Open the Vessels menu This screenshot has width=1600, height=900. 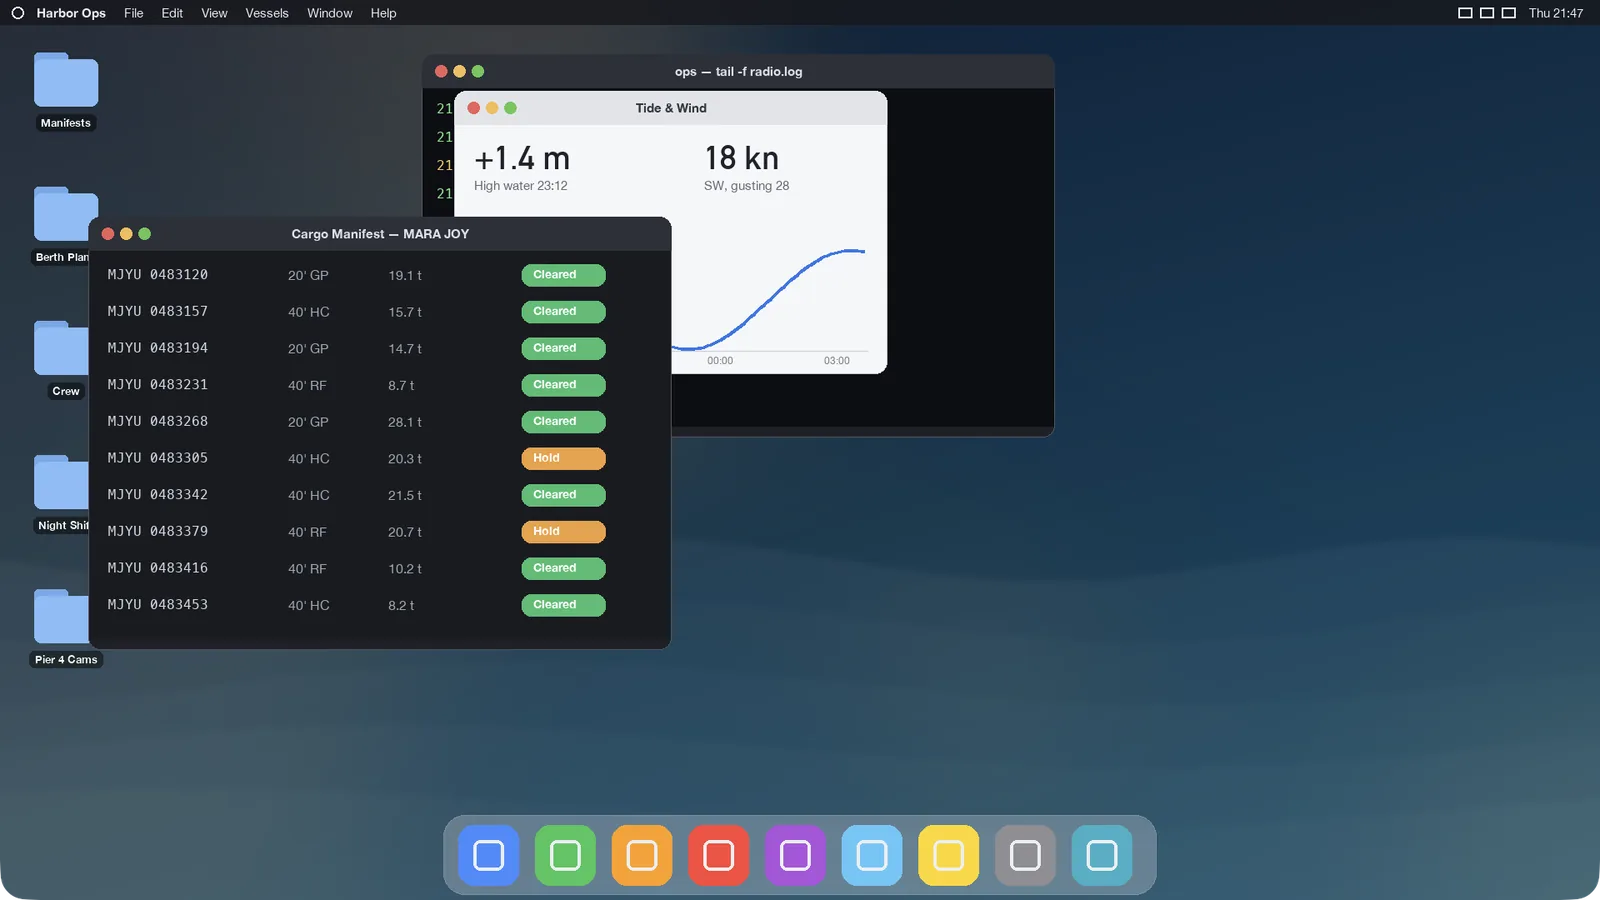(267, 13)
